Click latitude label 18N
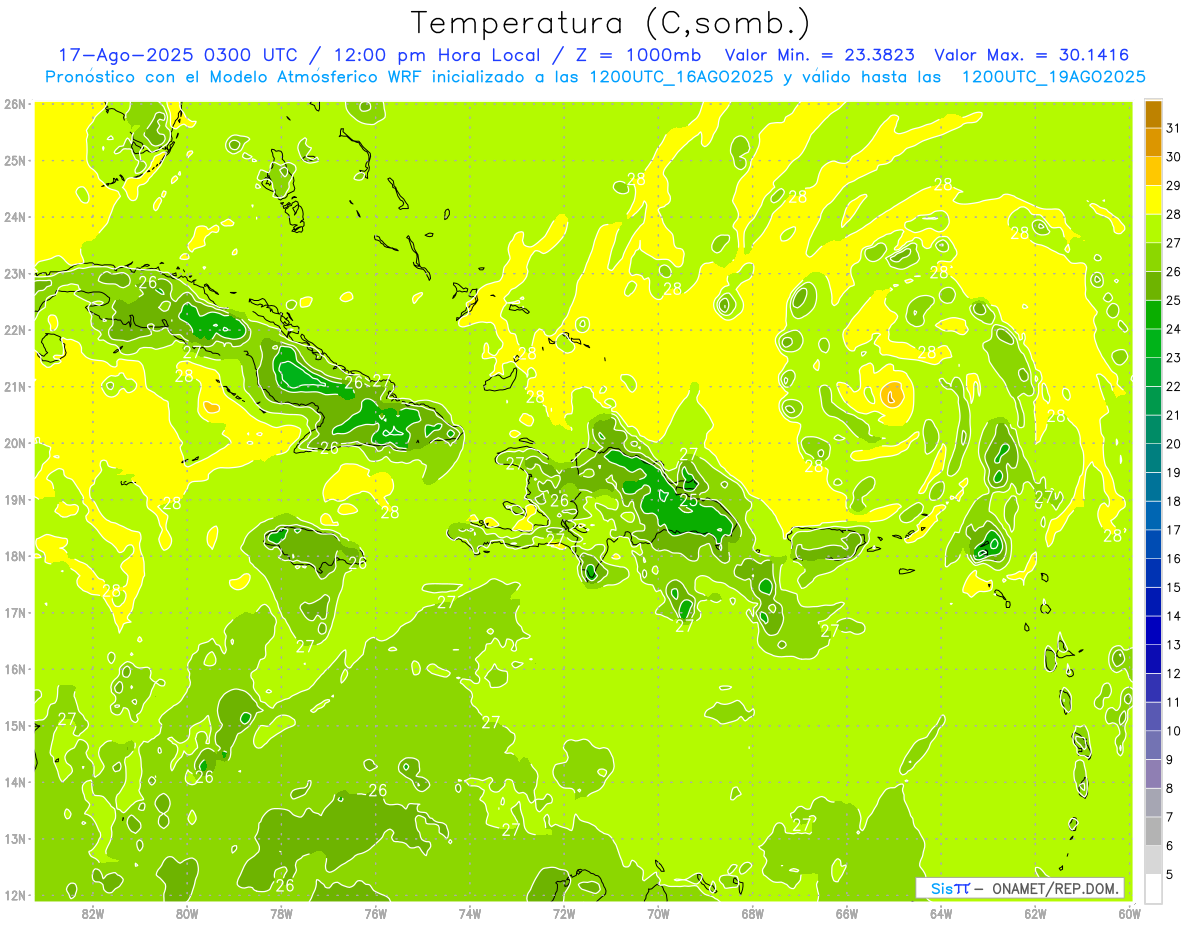 tap(15, 556)
